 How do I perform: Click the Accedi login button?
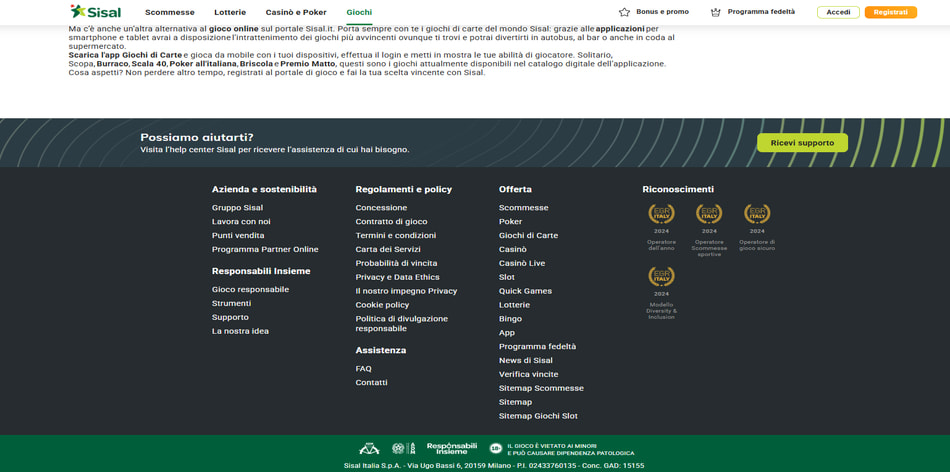pyautogui.click(x=838, y=12)
